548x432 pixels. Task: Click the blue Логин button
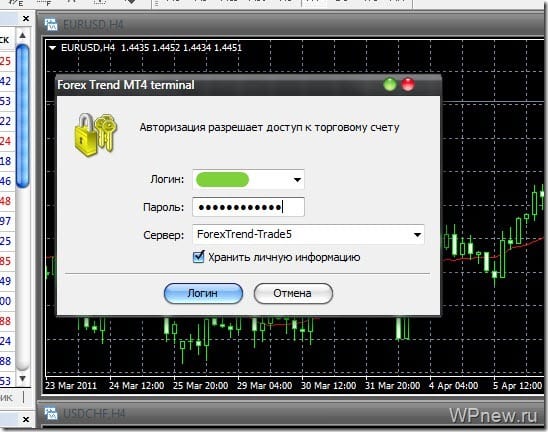pyautogui.click(x=203, y=293)
